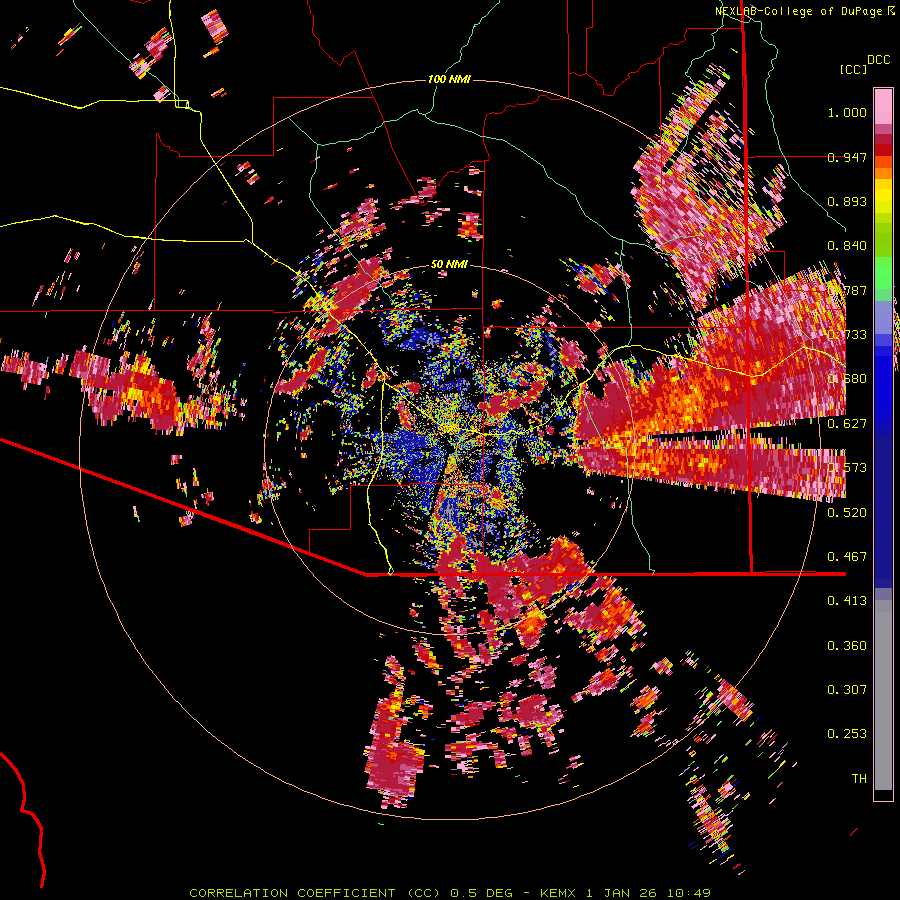Image resolution: width=900 pixels, height=900 pixels.
Task: Click the DCC product label
Action: click(878, 60)
